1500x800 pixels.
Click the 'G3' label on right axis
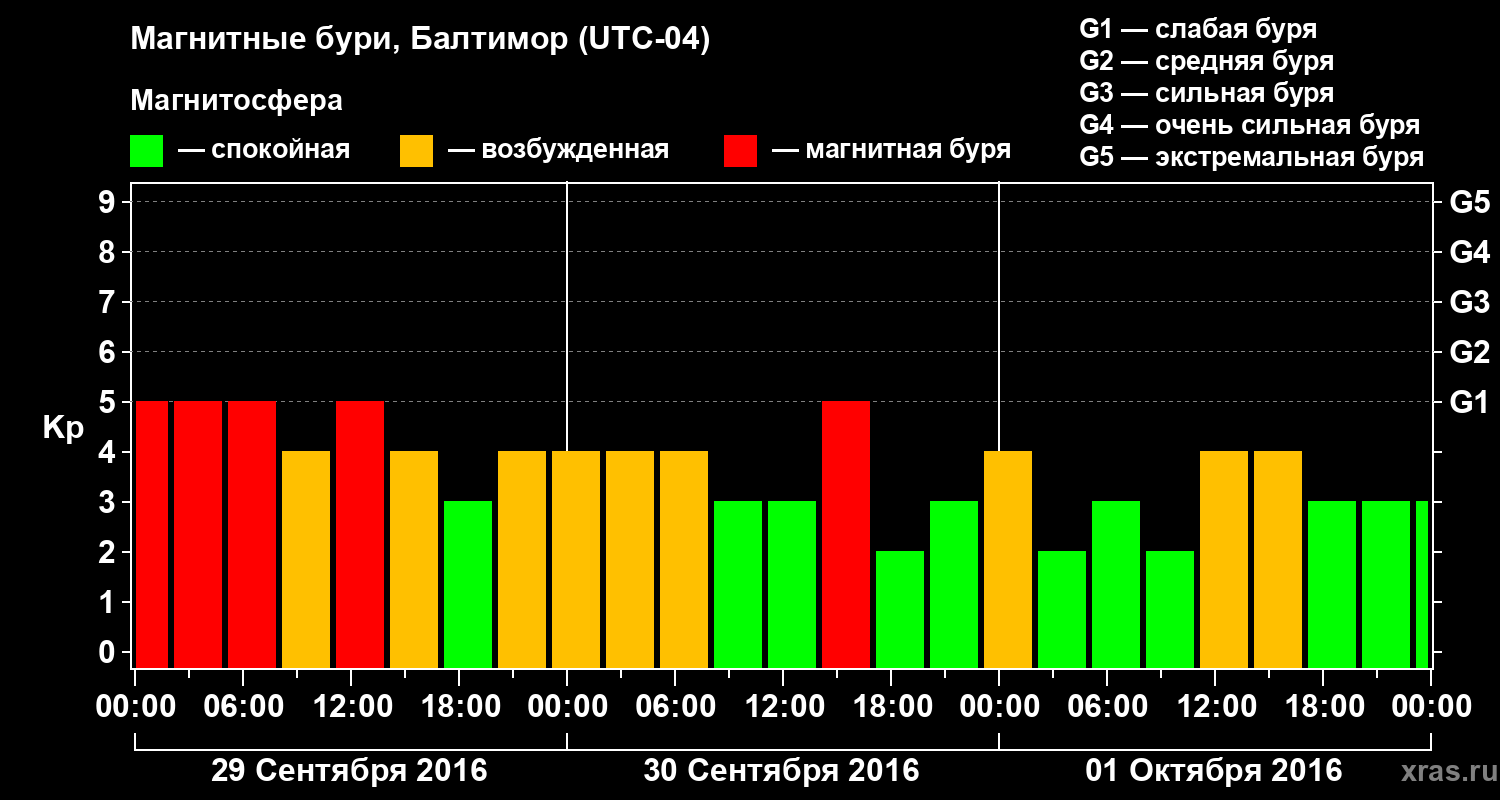[1469, 303]
